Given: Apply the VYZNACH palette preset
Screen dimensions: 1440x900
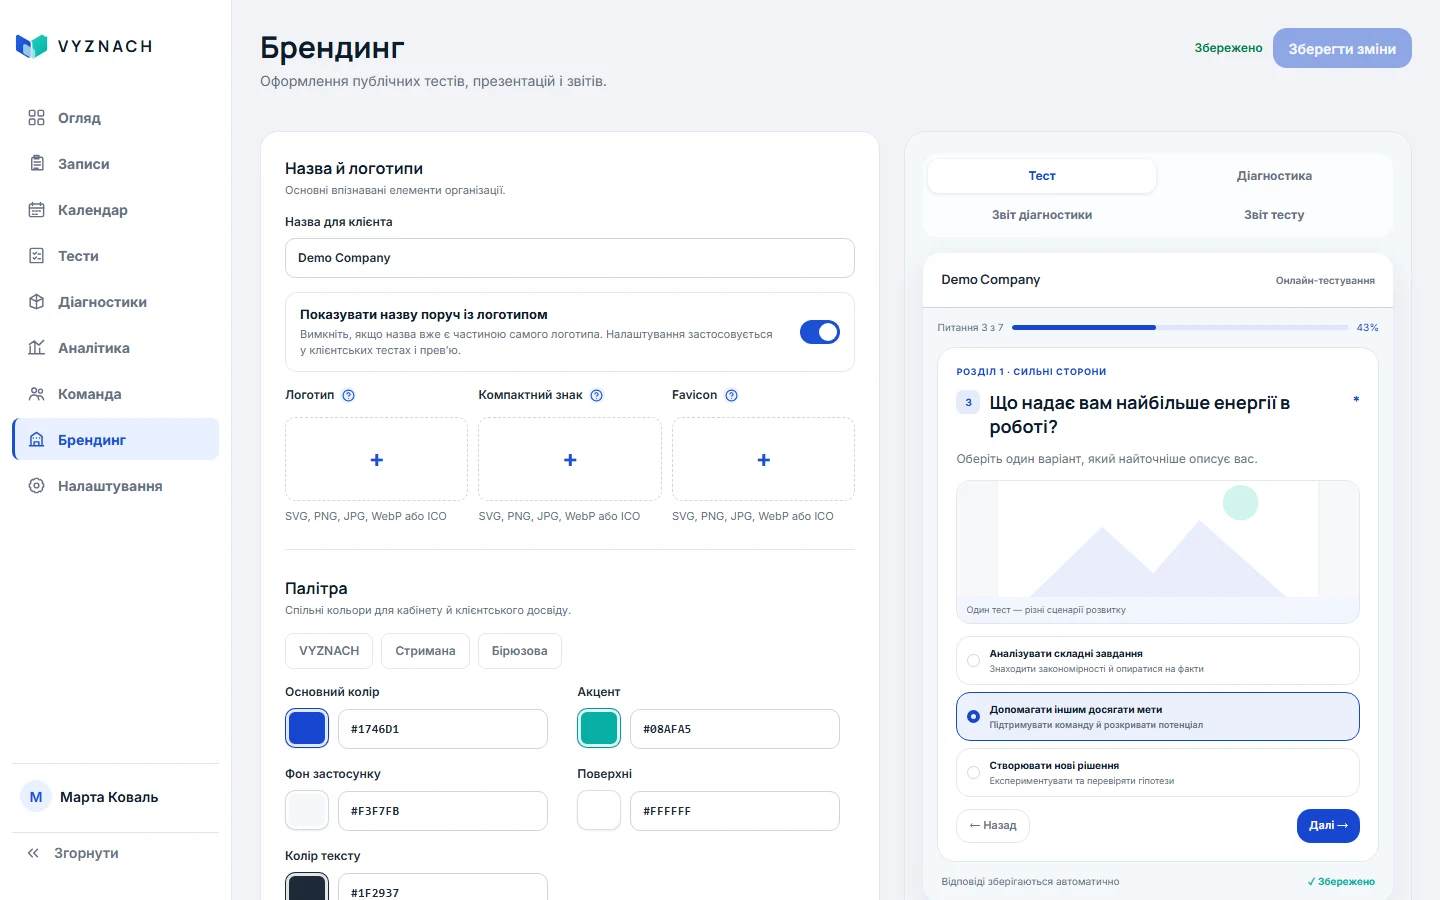Looking at the screenshot, I should point(329,651).
